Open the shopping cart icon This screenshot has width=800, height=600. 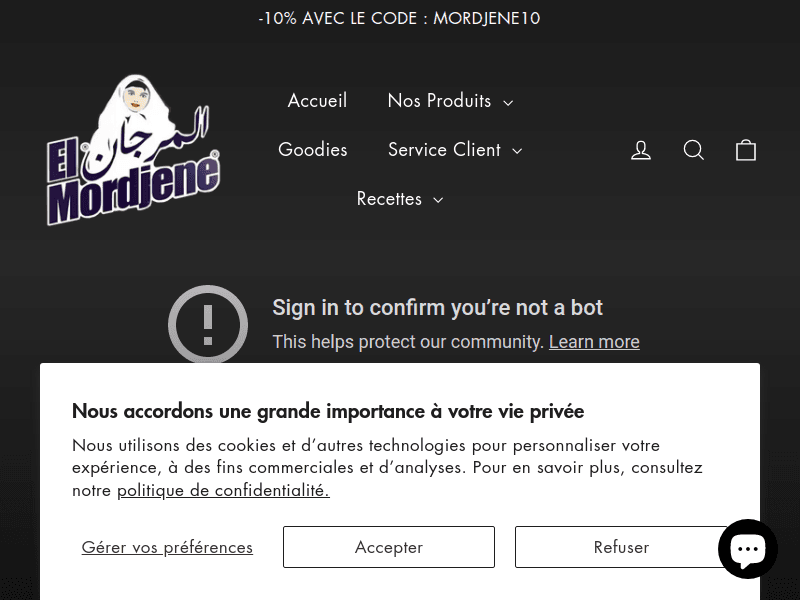pos(746,150)
